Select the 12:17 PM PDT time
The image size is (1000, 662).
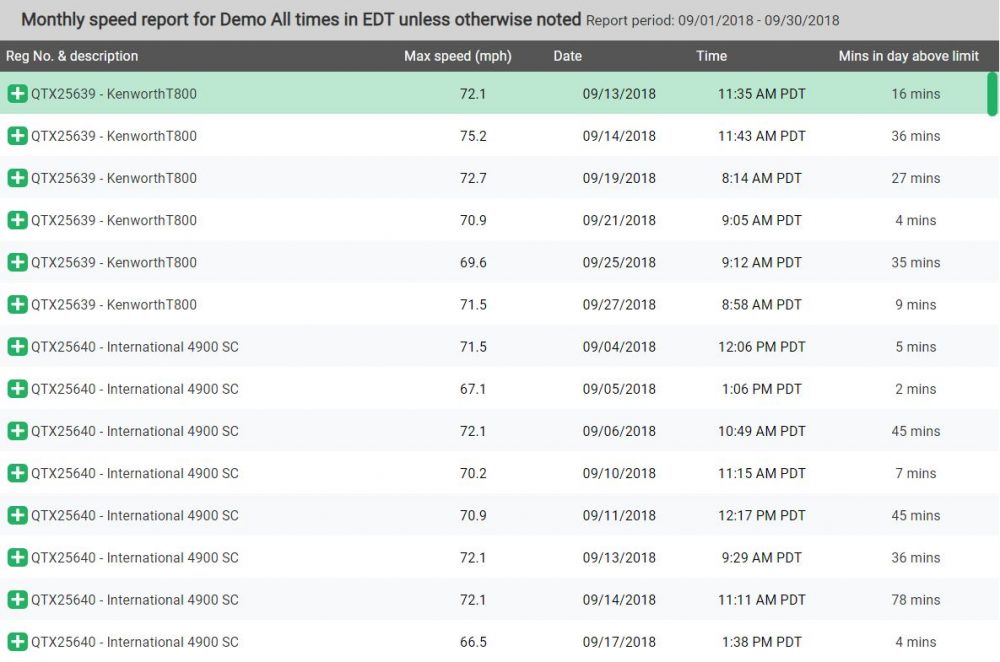[x=761, y=515]
